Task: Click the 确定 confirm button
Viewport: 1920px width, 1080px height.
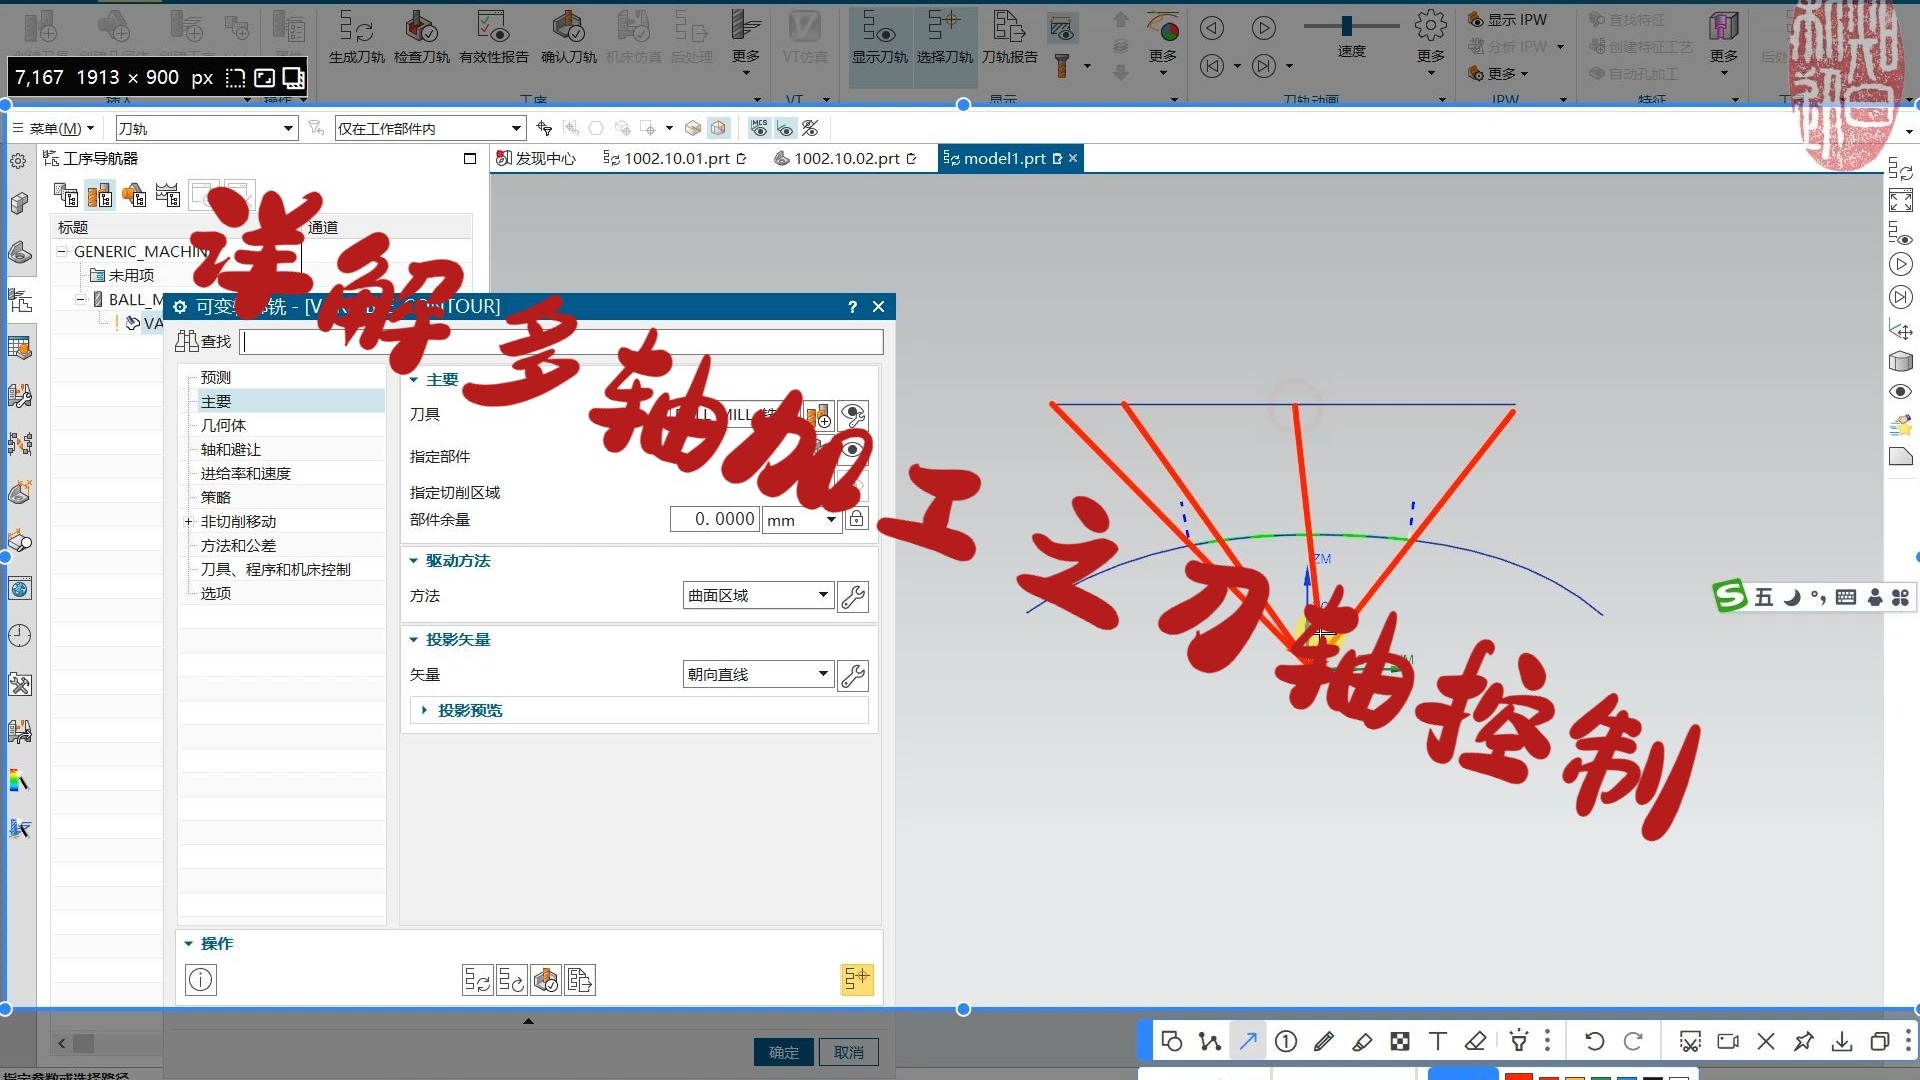Action: click(x=783, y=1051)
